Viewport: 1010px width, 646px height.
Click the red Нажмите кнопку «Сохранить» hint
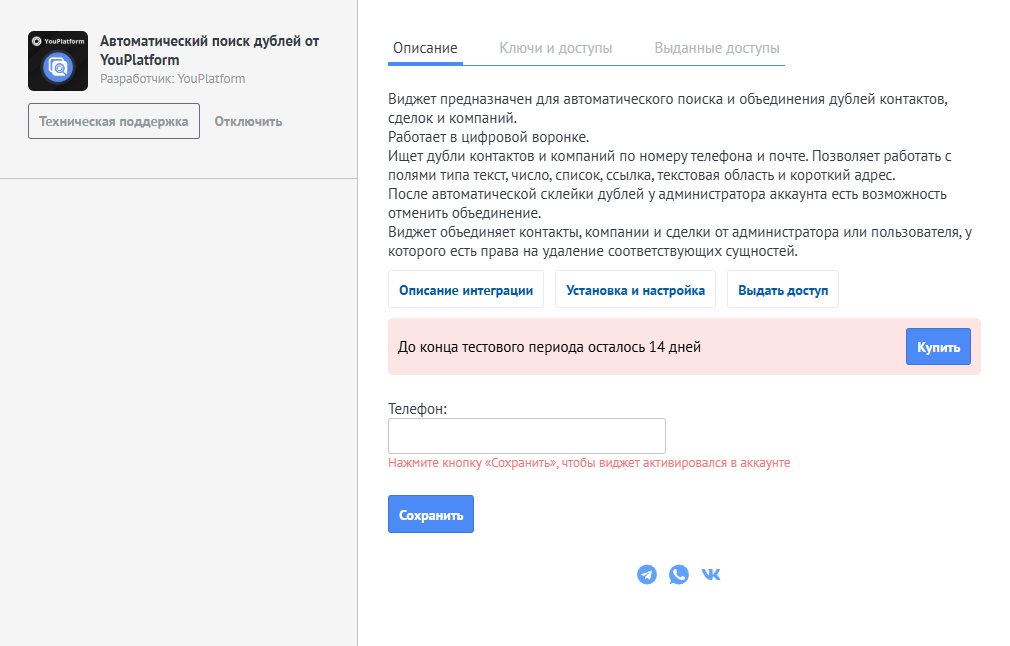tap(589, 463)
